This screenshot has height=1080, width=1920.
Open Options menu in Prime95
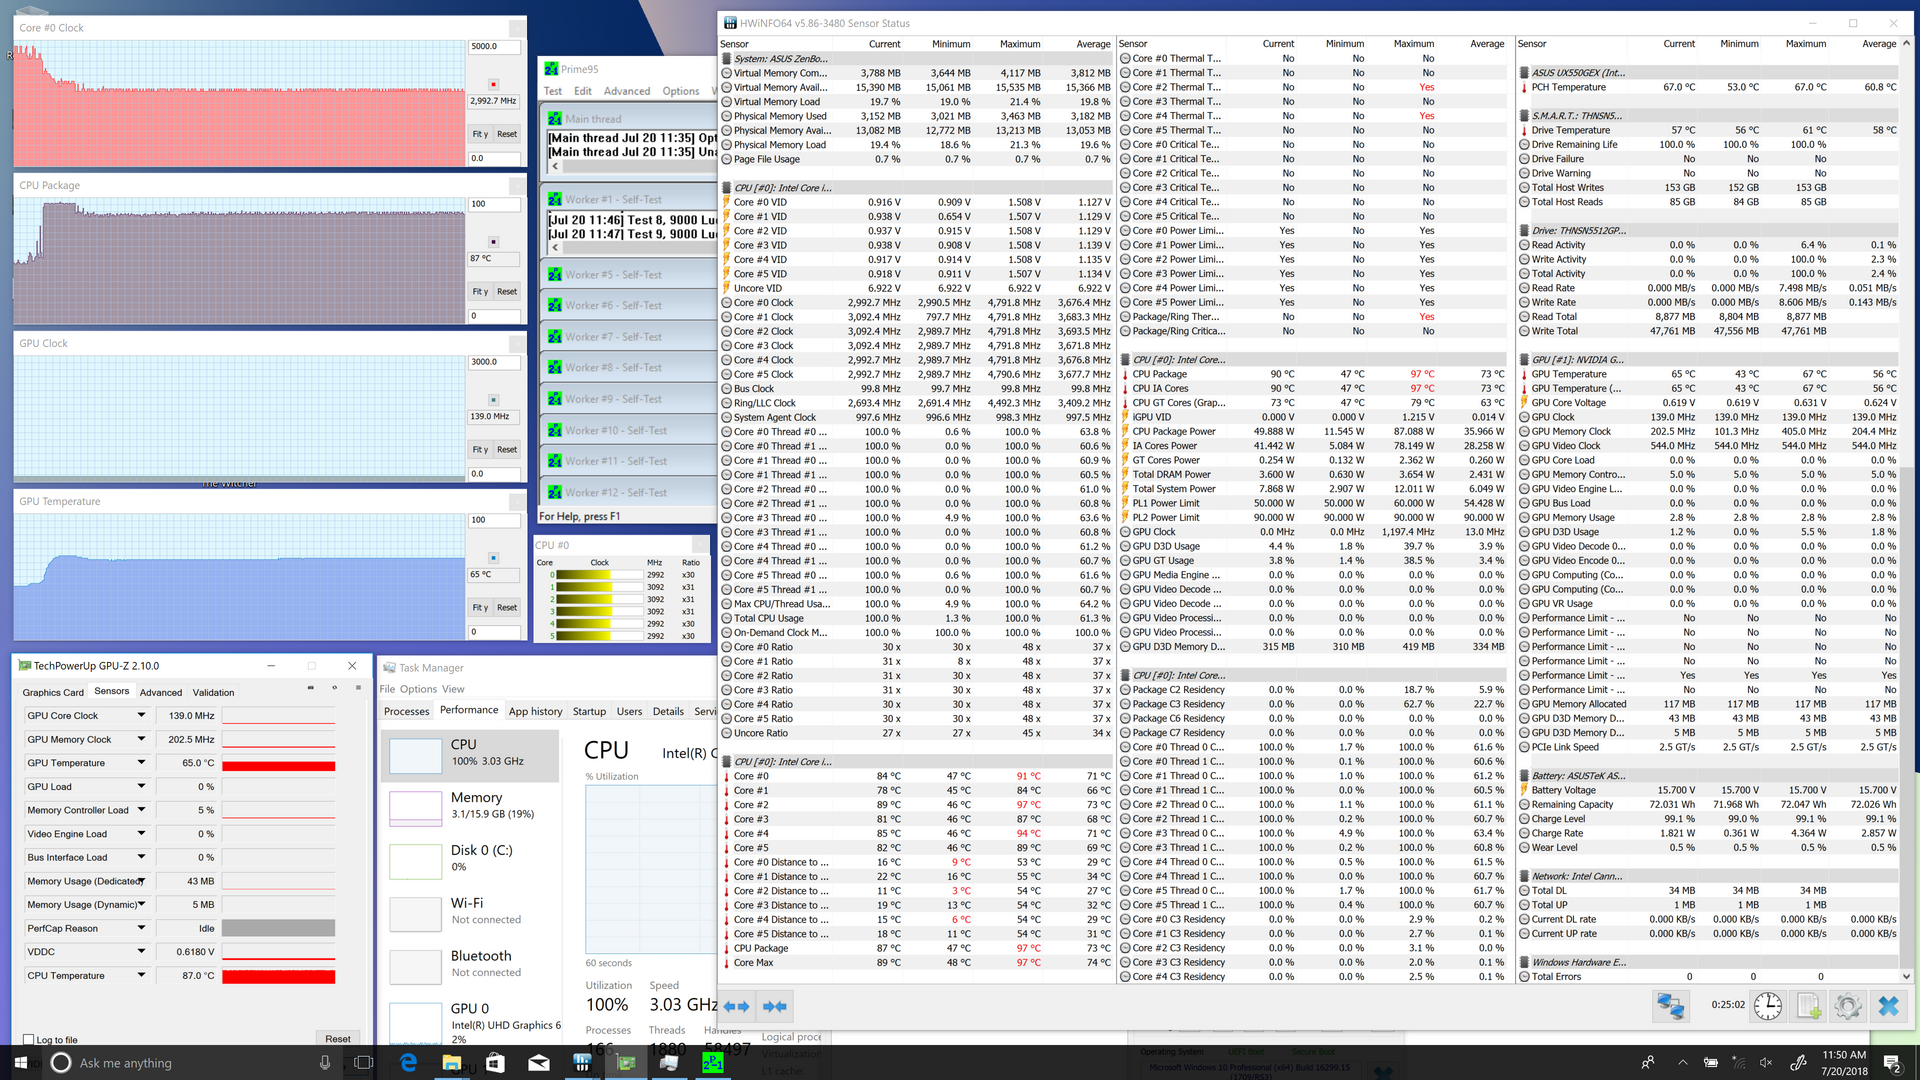click(x=681, y=91)
